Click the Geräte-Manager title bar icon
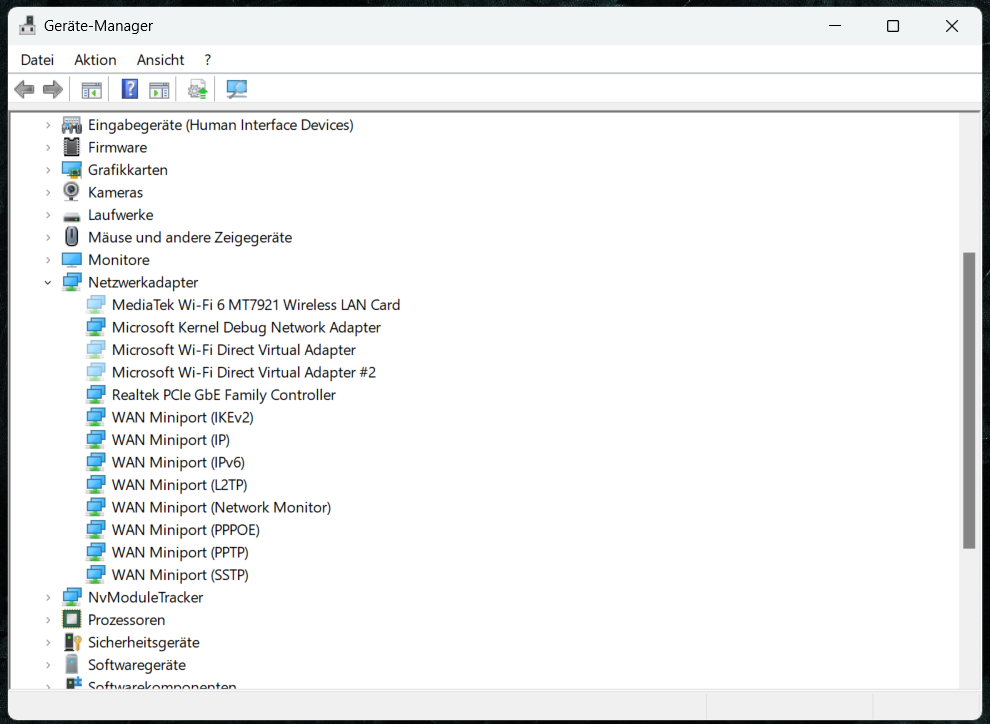 coord(27,26)
